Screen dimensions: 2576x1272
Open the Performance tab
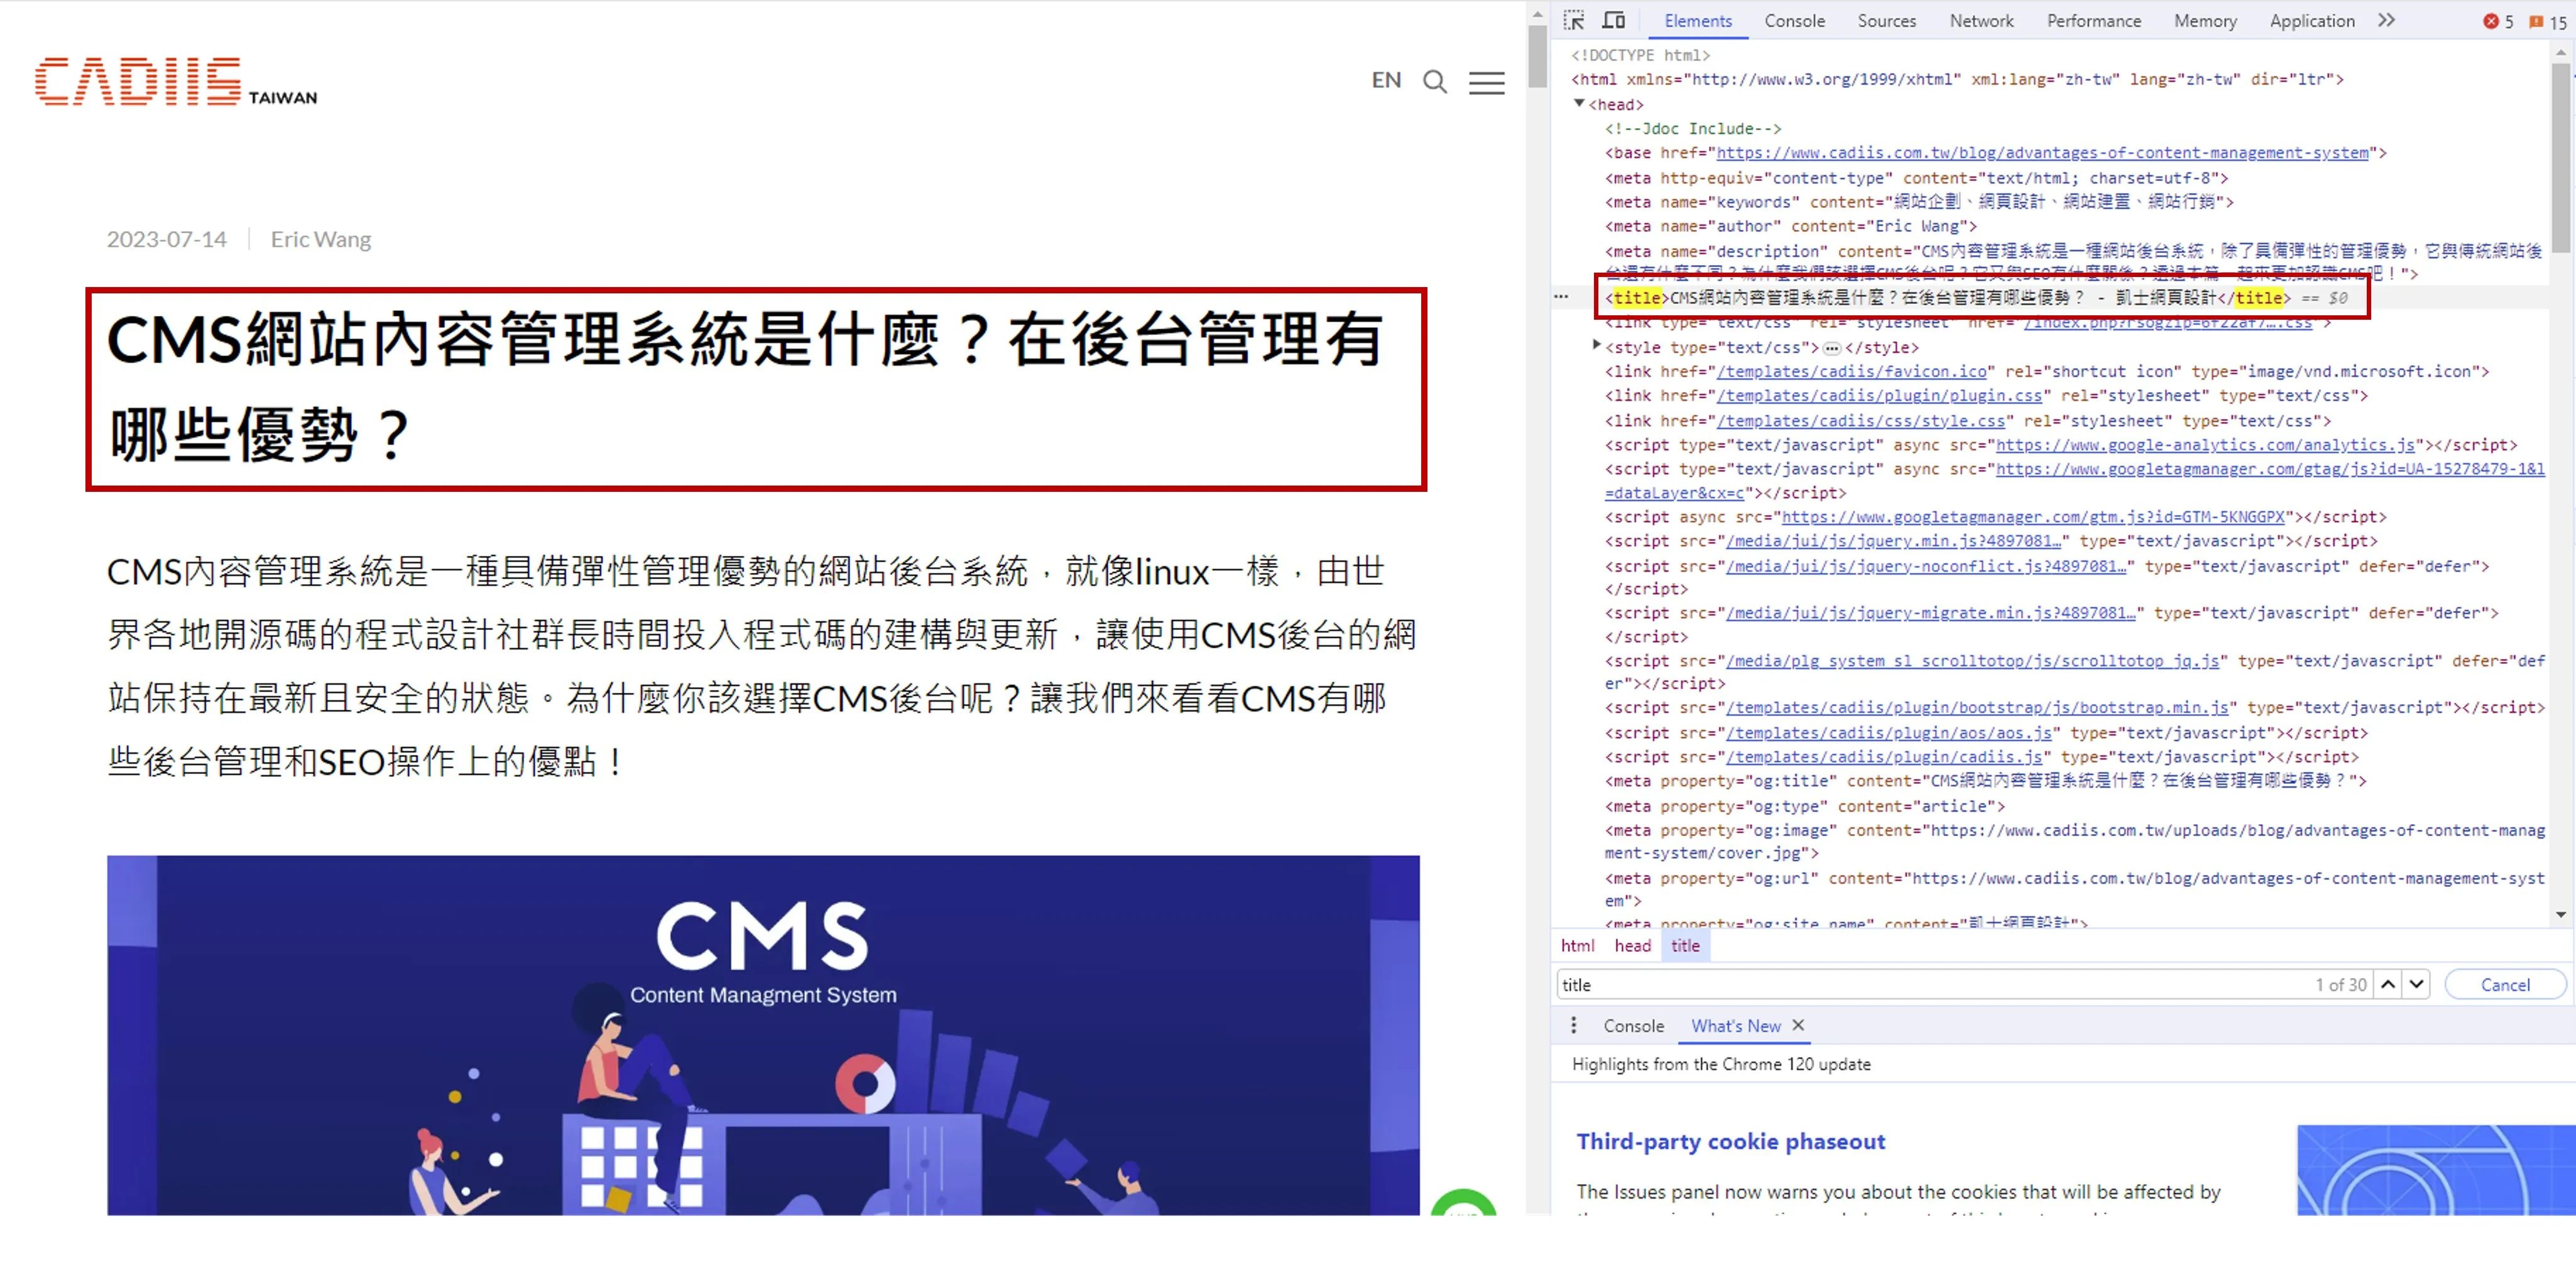[2094, 21]
